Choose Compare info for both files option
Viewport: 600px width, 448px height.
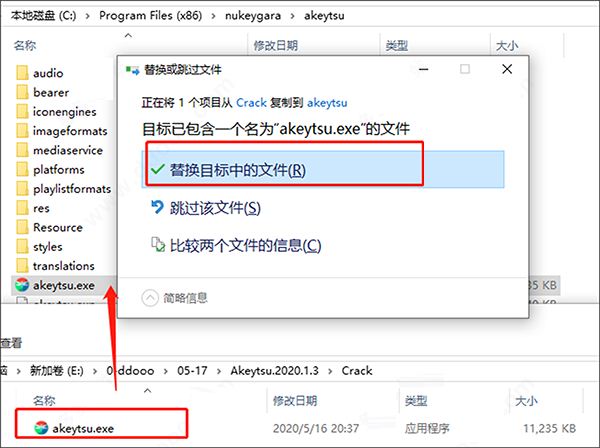tap(236, 245)
